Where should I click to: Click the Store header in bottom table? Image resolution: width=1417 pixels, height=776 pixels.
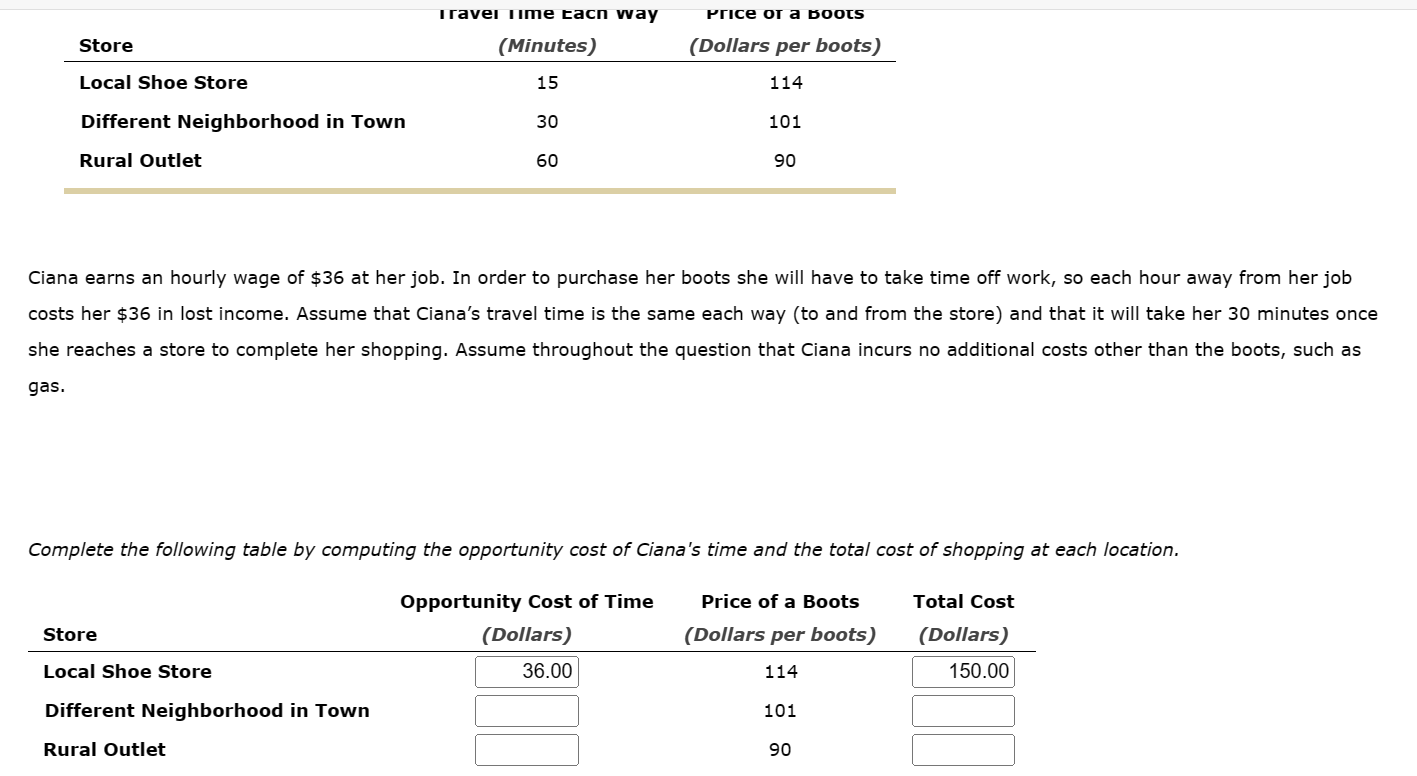click(x=69, y=634)
